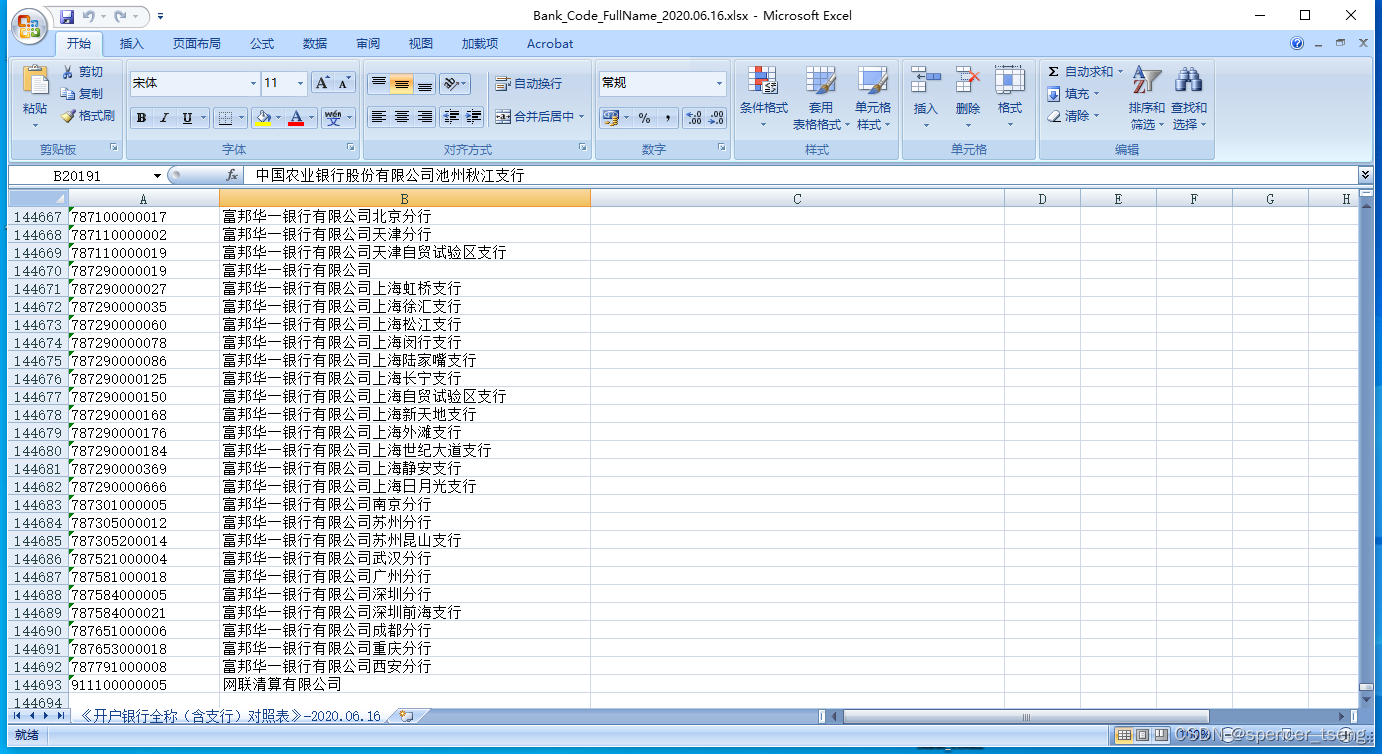
Task: Open font name 宋体 dropdown
Action: click(253, 83)
